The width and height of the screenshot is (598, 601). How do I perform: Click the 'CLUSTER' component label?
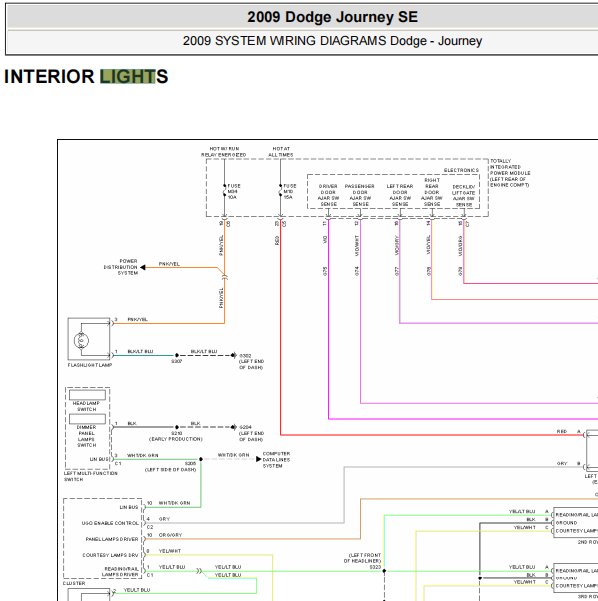[x=74, y=583]
